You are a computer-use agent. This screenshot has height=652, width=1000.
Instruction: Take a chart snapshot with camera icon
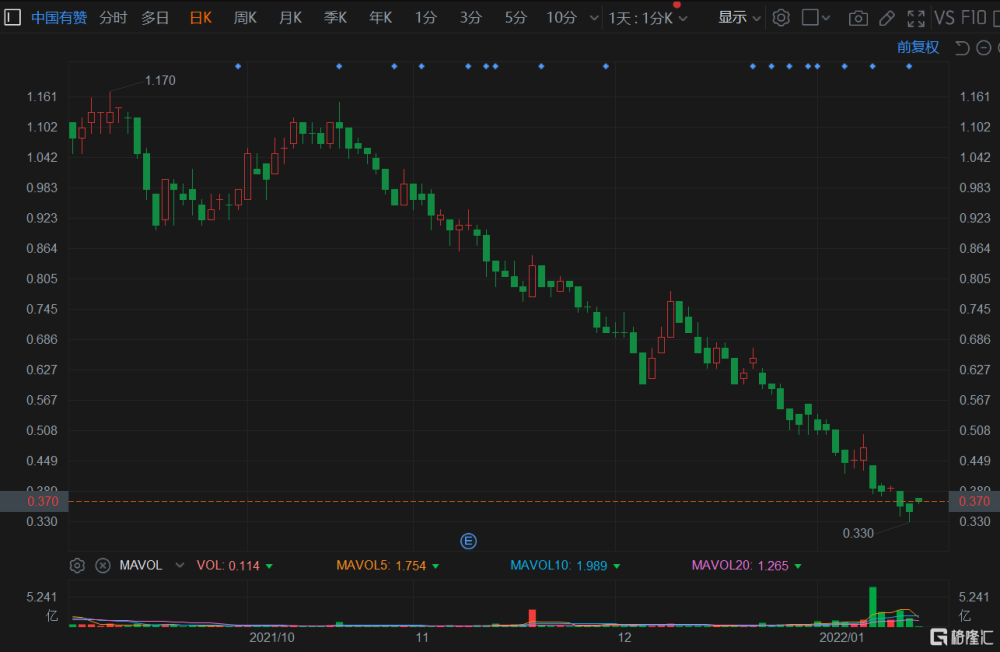pyautogui.click(x=858, y=19)
